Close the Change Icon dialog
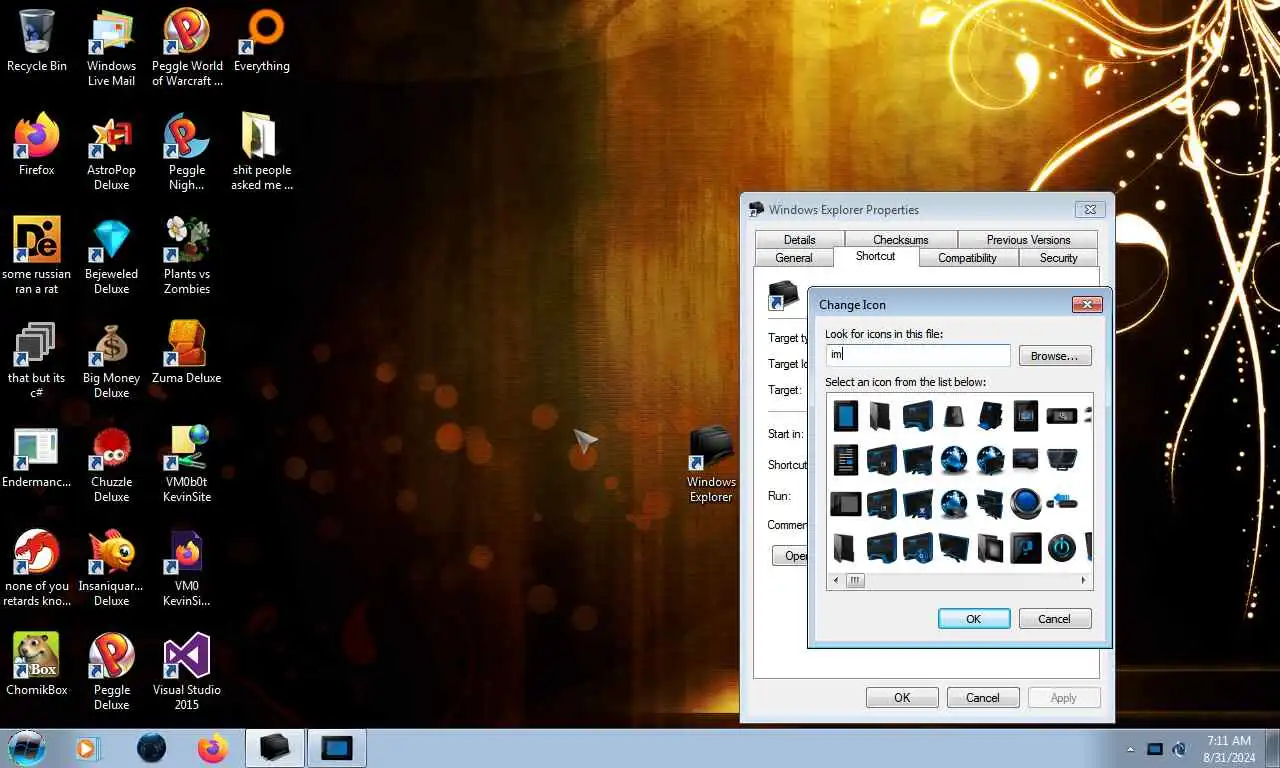The image size is (1280, 768). point(1087,304)
